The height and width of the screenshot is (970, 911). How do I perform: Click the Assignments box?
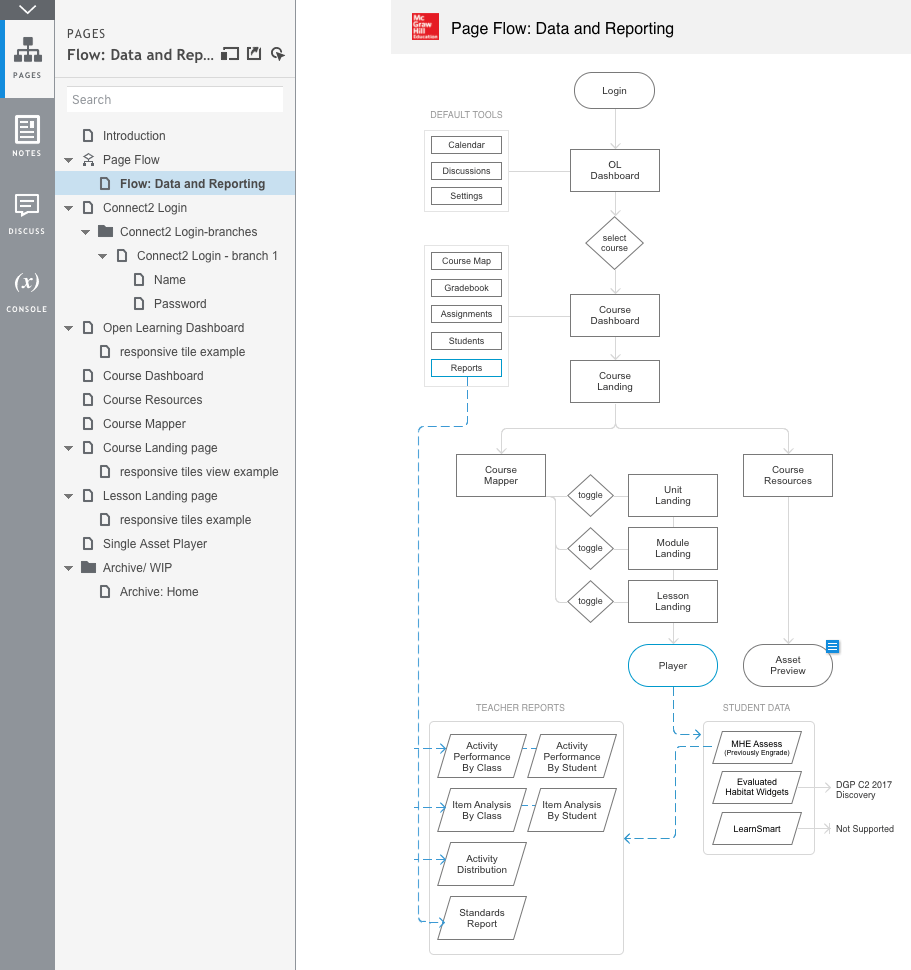click(x=466, y=314)
